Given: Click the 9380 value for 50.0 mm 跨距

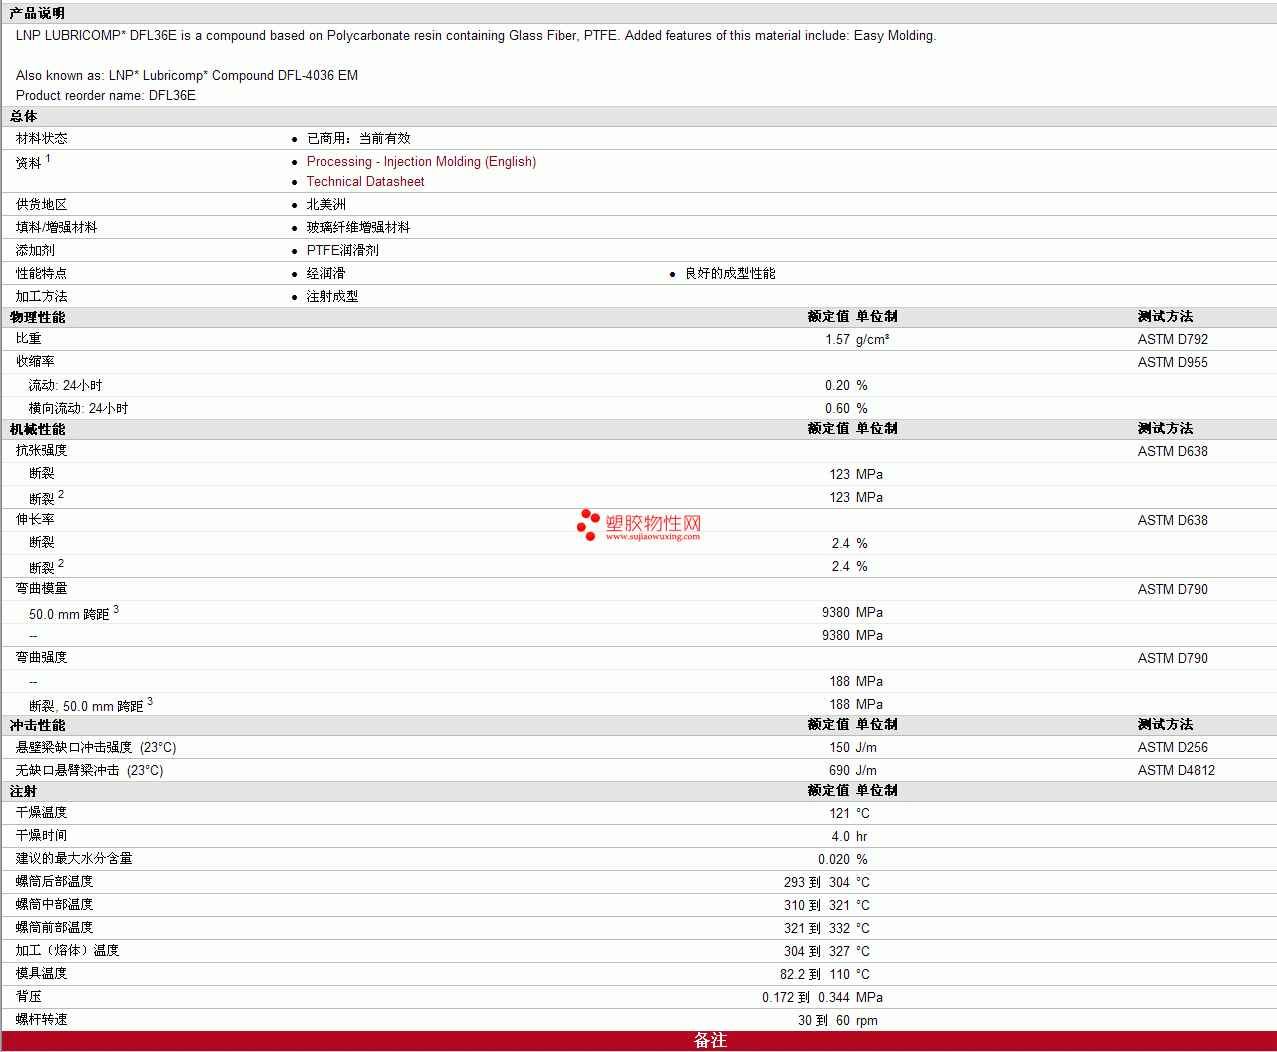Looking at the screenshot, I should [x=836, y=613].
